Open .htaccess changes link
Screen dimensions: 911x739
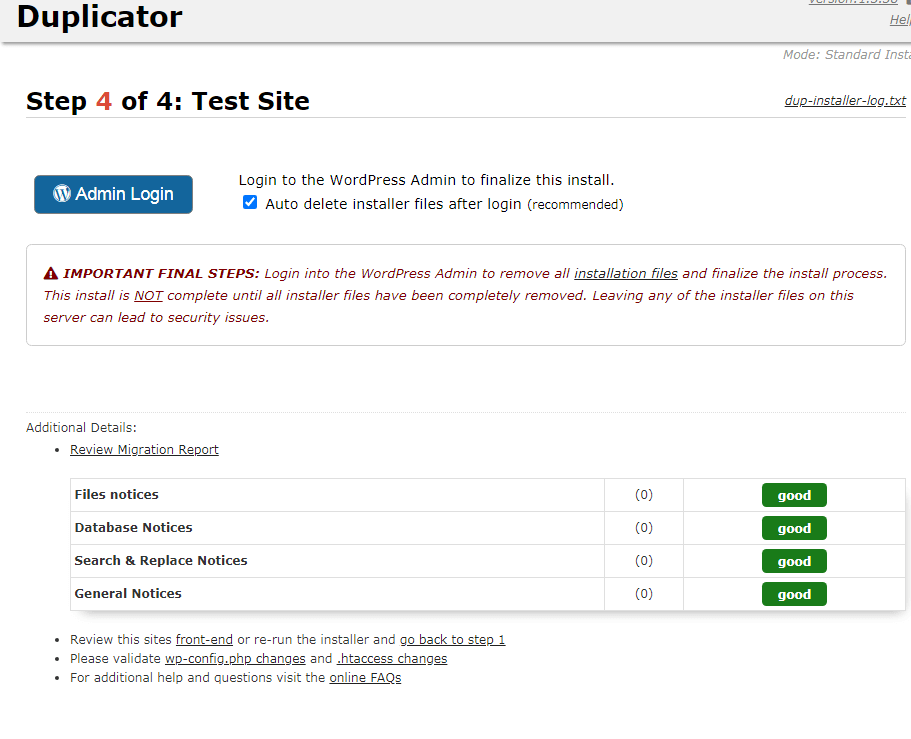(392, 659)
